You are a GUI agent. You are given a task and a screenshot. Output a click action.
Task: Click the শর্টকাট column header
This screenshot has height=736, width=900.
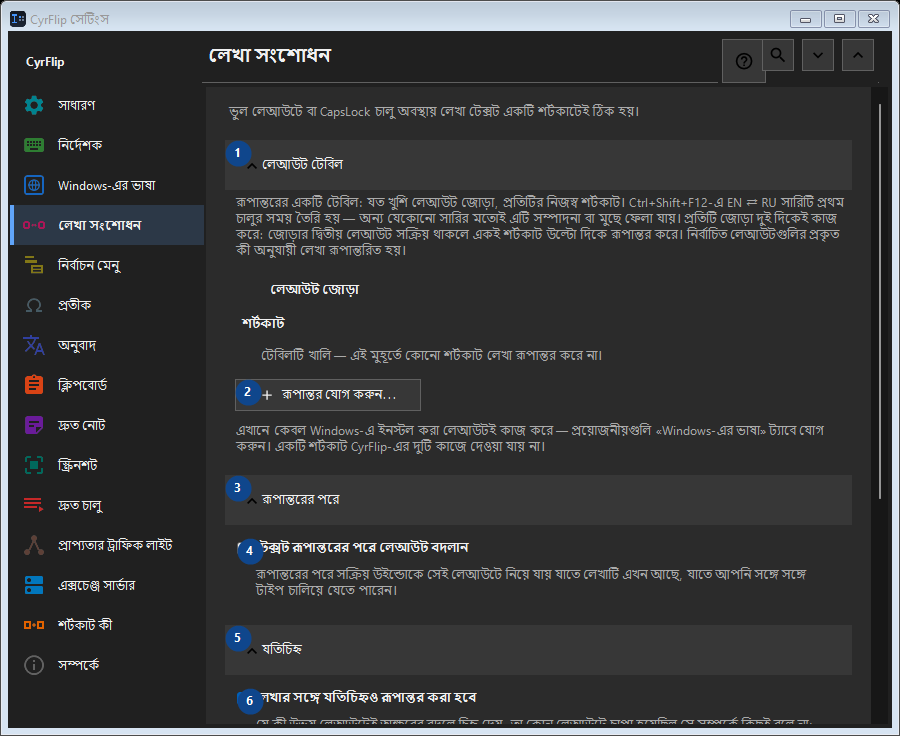point(263,323)
